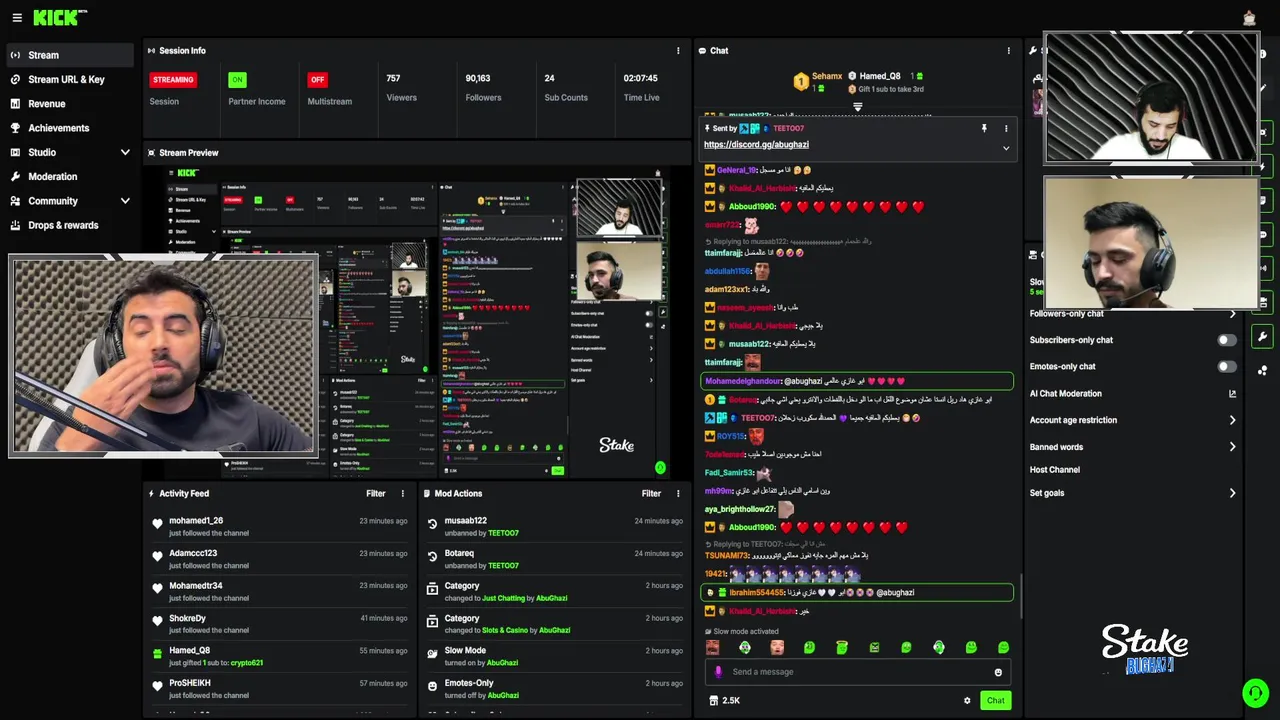Open the hamburger navigation menu
This screenshot has width=1280, height=720.
point(16,18)
